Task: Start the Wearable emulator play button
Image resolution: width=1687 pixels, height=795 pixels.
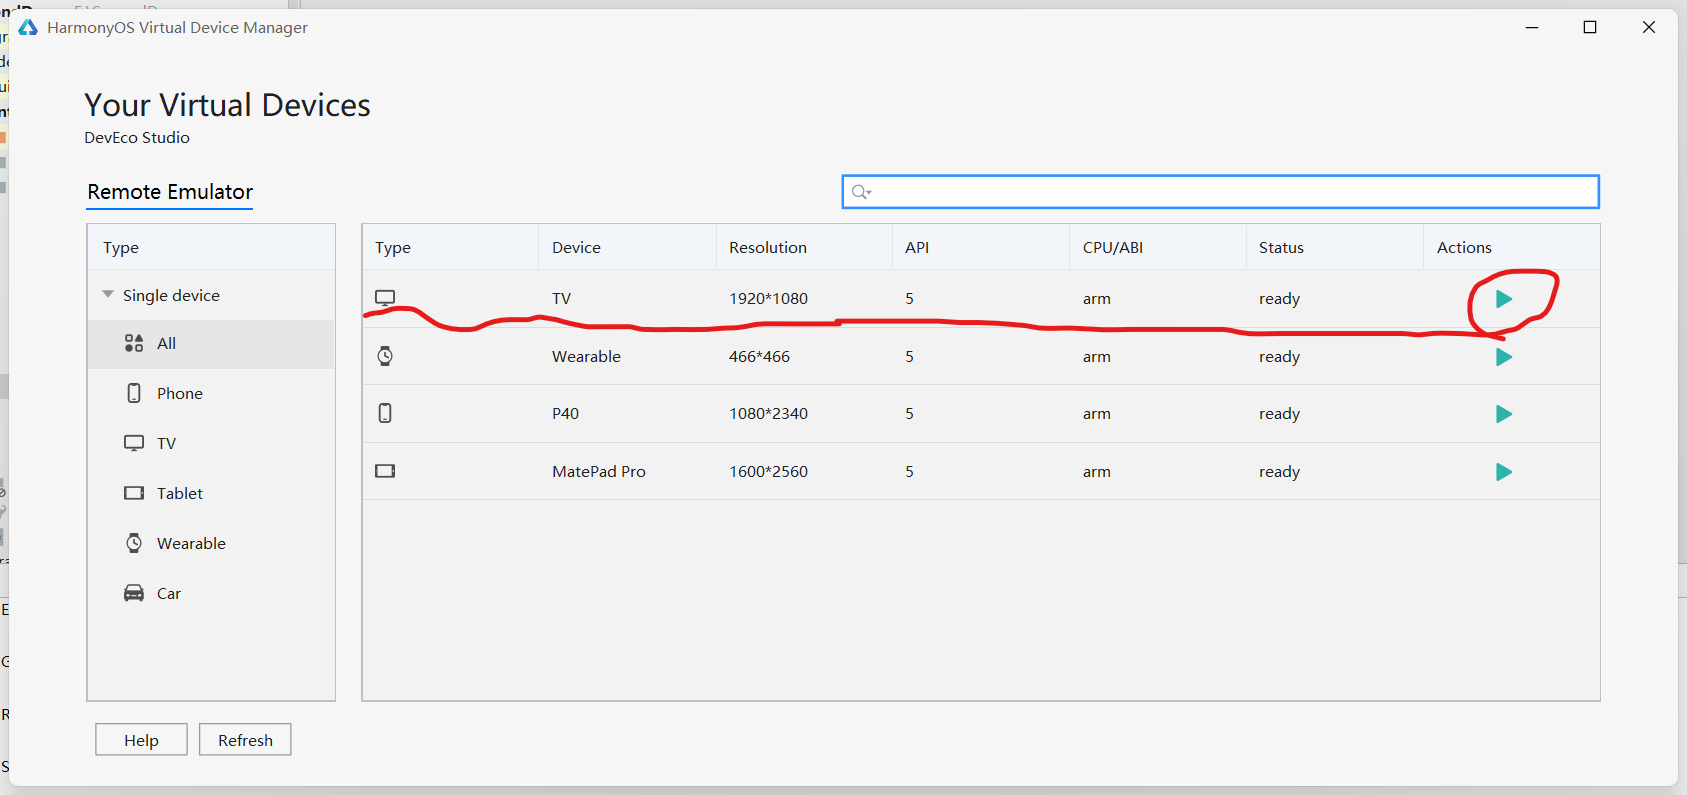Action: coord(1503,357)
